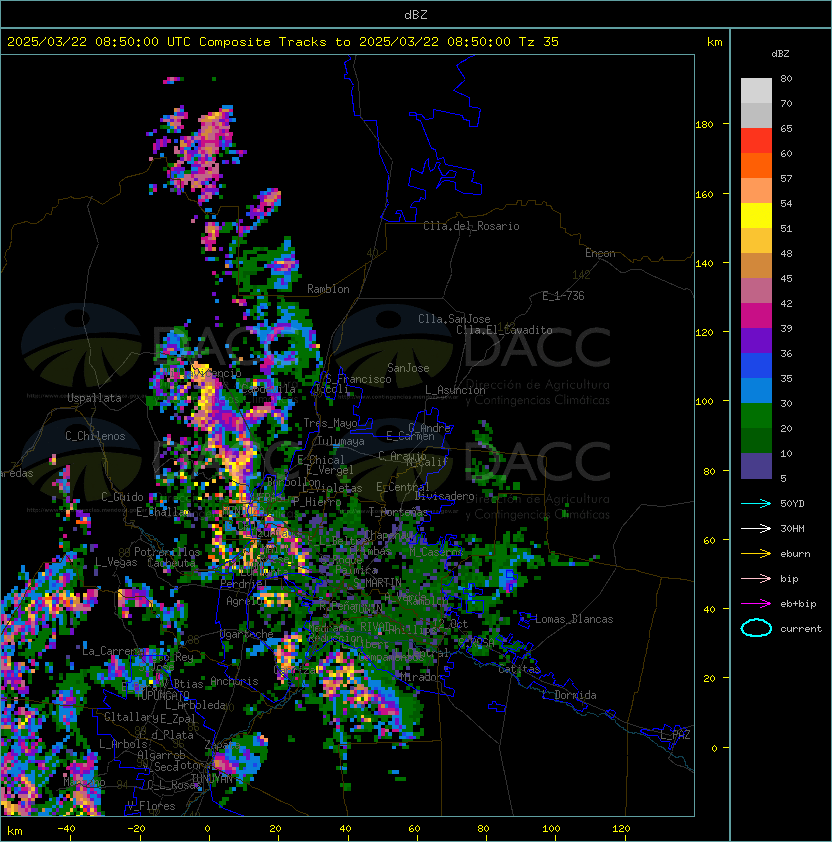Click the cyan 'current' ellipse symbol
This screenshot has height=842, width=832.
tap(756, 628)
